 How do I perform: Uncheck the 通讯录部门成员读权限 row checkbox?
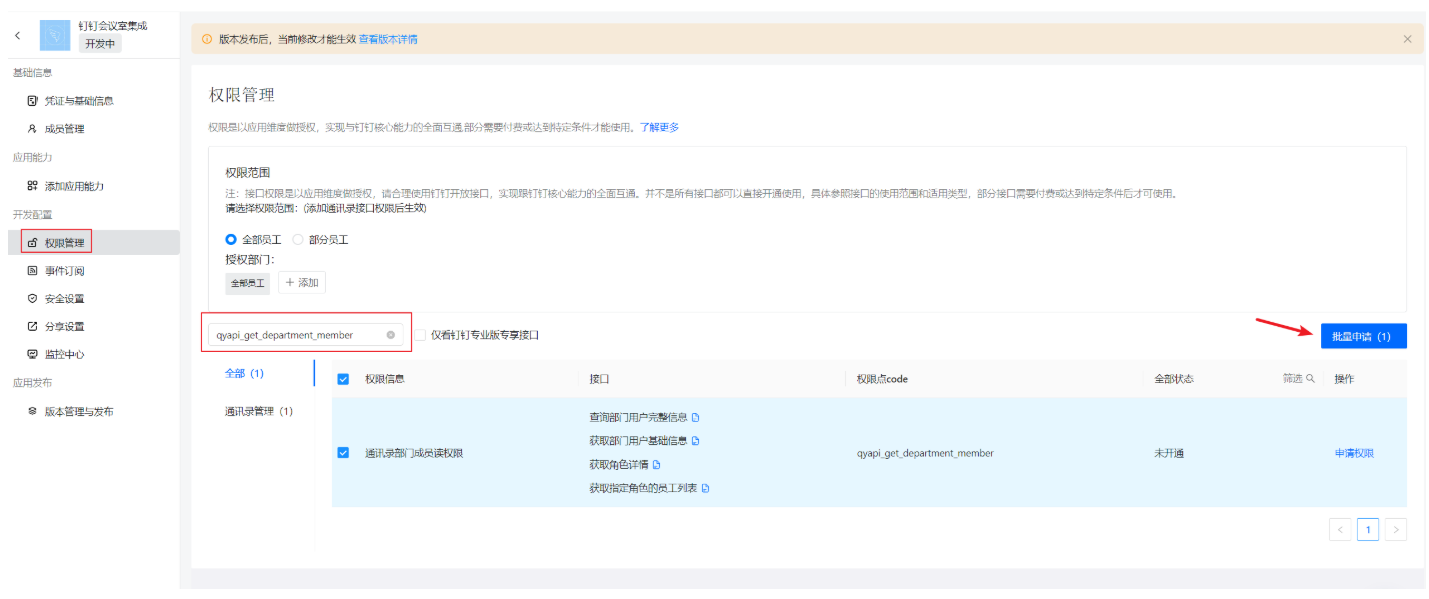[x=344, y=453]
